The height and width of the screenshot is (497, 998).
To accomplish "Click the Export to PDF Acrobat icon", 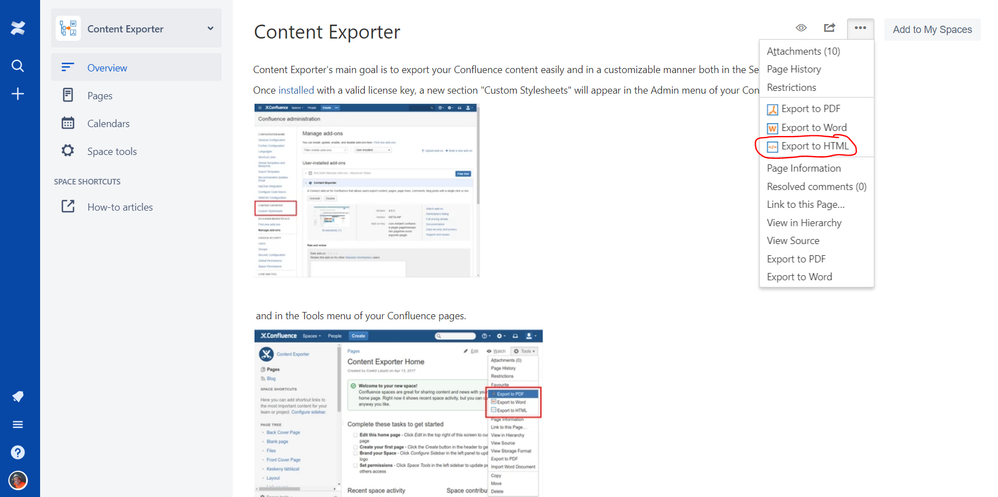I will 773,109.
